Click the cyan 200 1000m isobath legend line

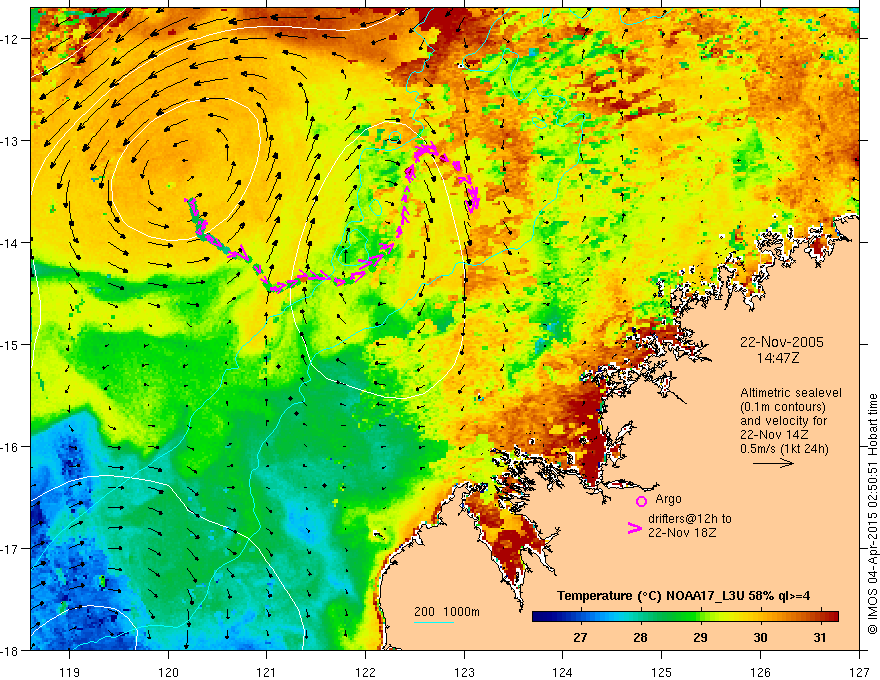click(433, 622)
